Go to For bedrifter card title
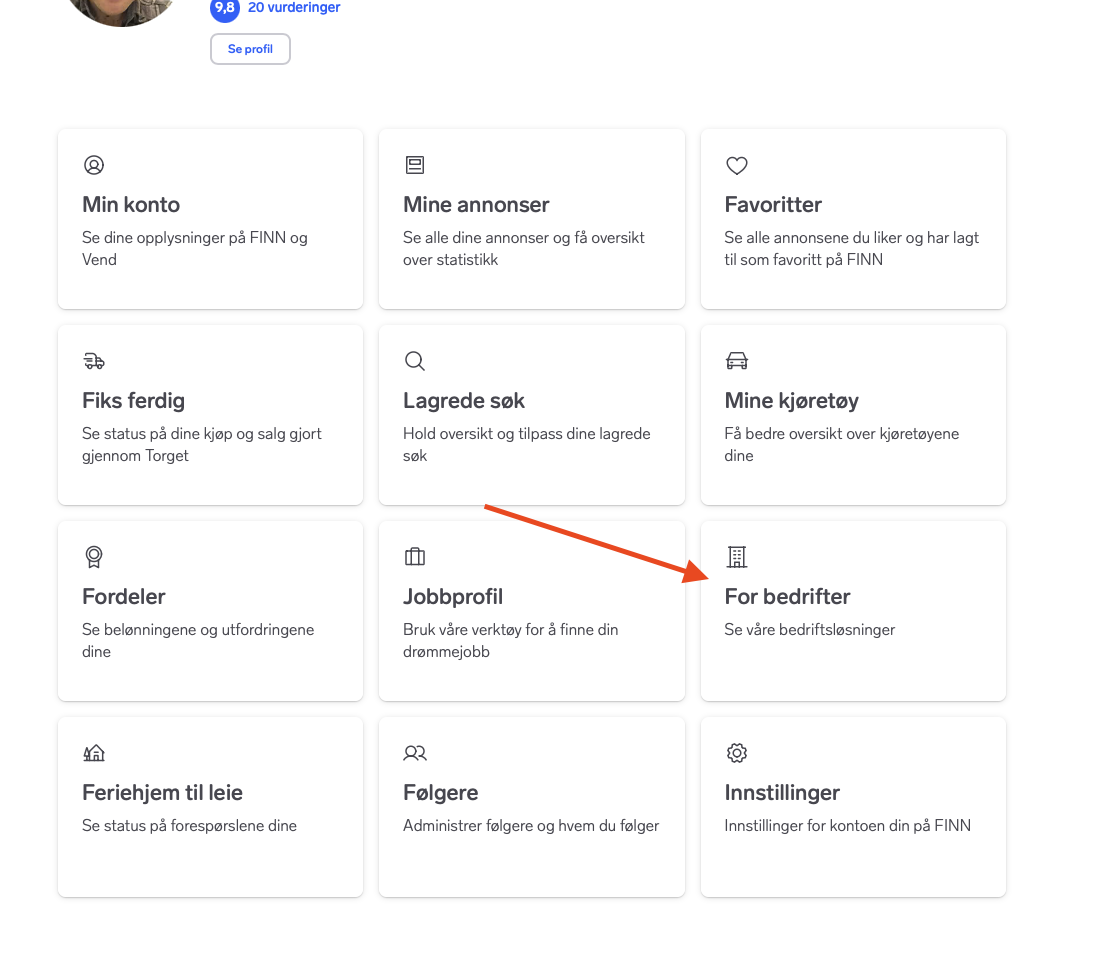The image size is (1096, 959). pyautogui.click(x=787, y=596)
